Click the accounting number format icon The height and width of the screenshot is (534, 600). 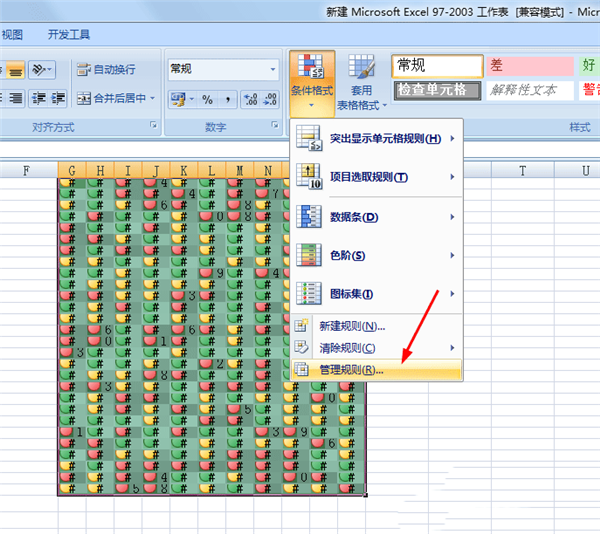[183, 100]
